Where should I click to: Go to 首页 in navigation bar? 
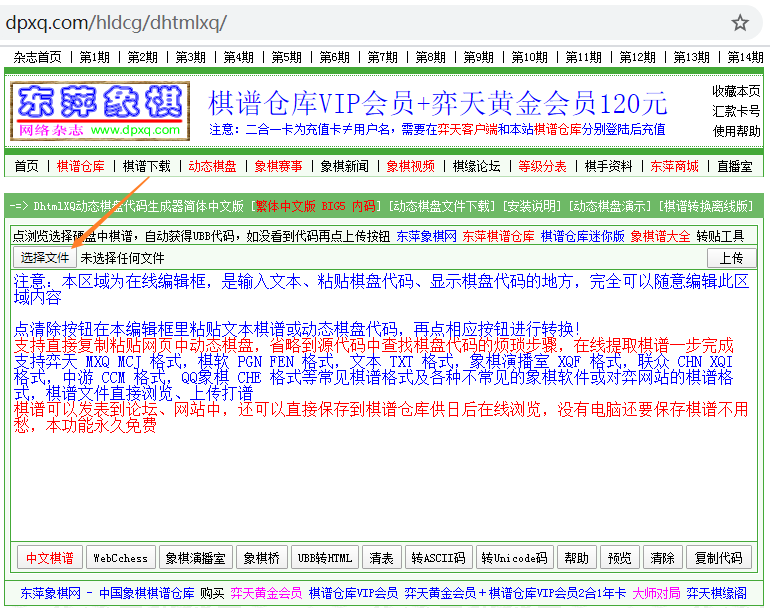coord(27,167)
